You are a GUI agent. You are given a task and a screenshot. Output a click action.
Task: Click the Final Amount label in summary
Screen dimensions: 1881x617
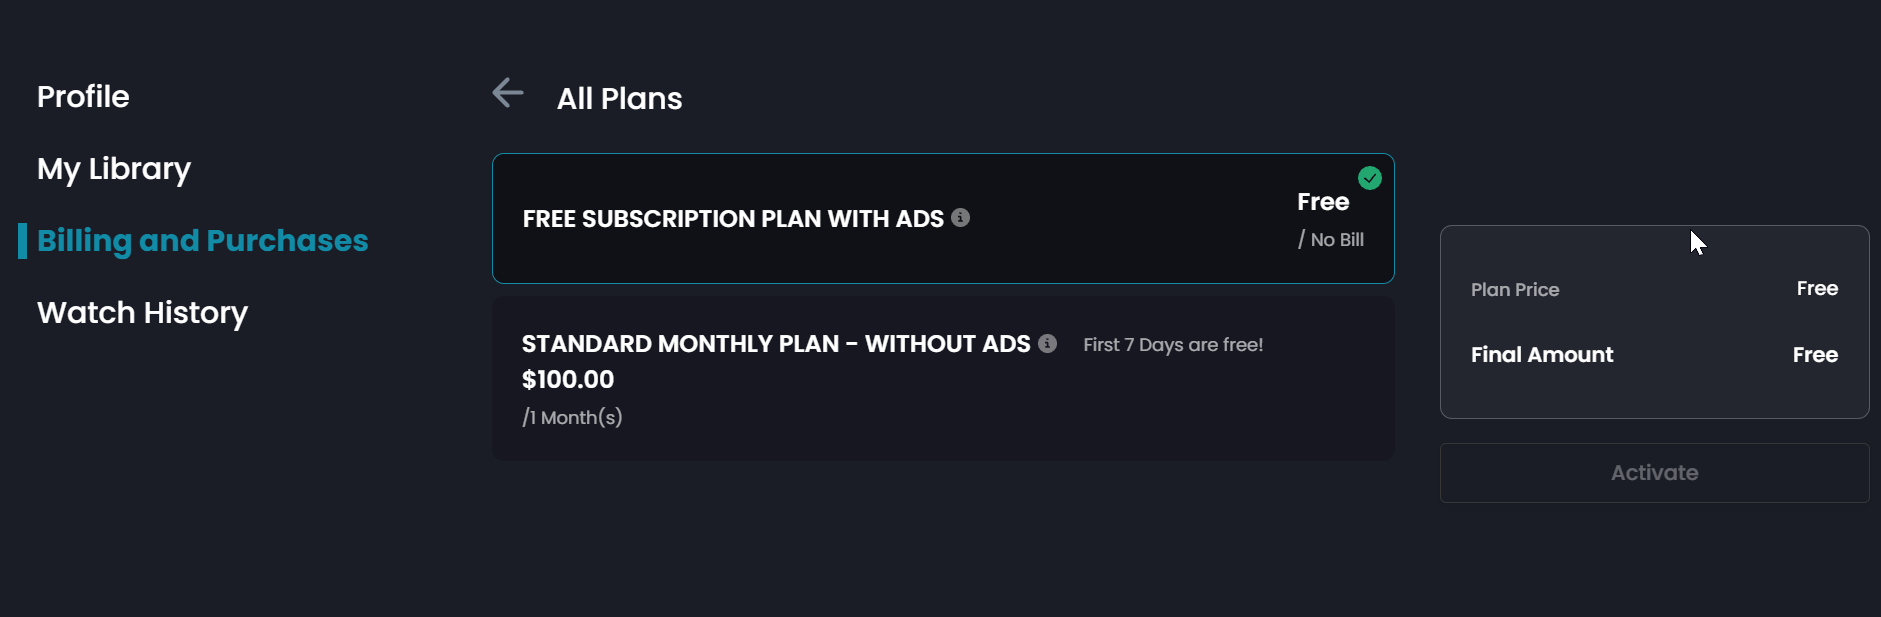1541,355
